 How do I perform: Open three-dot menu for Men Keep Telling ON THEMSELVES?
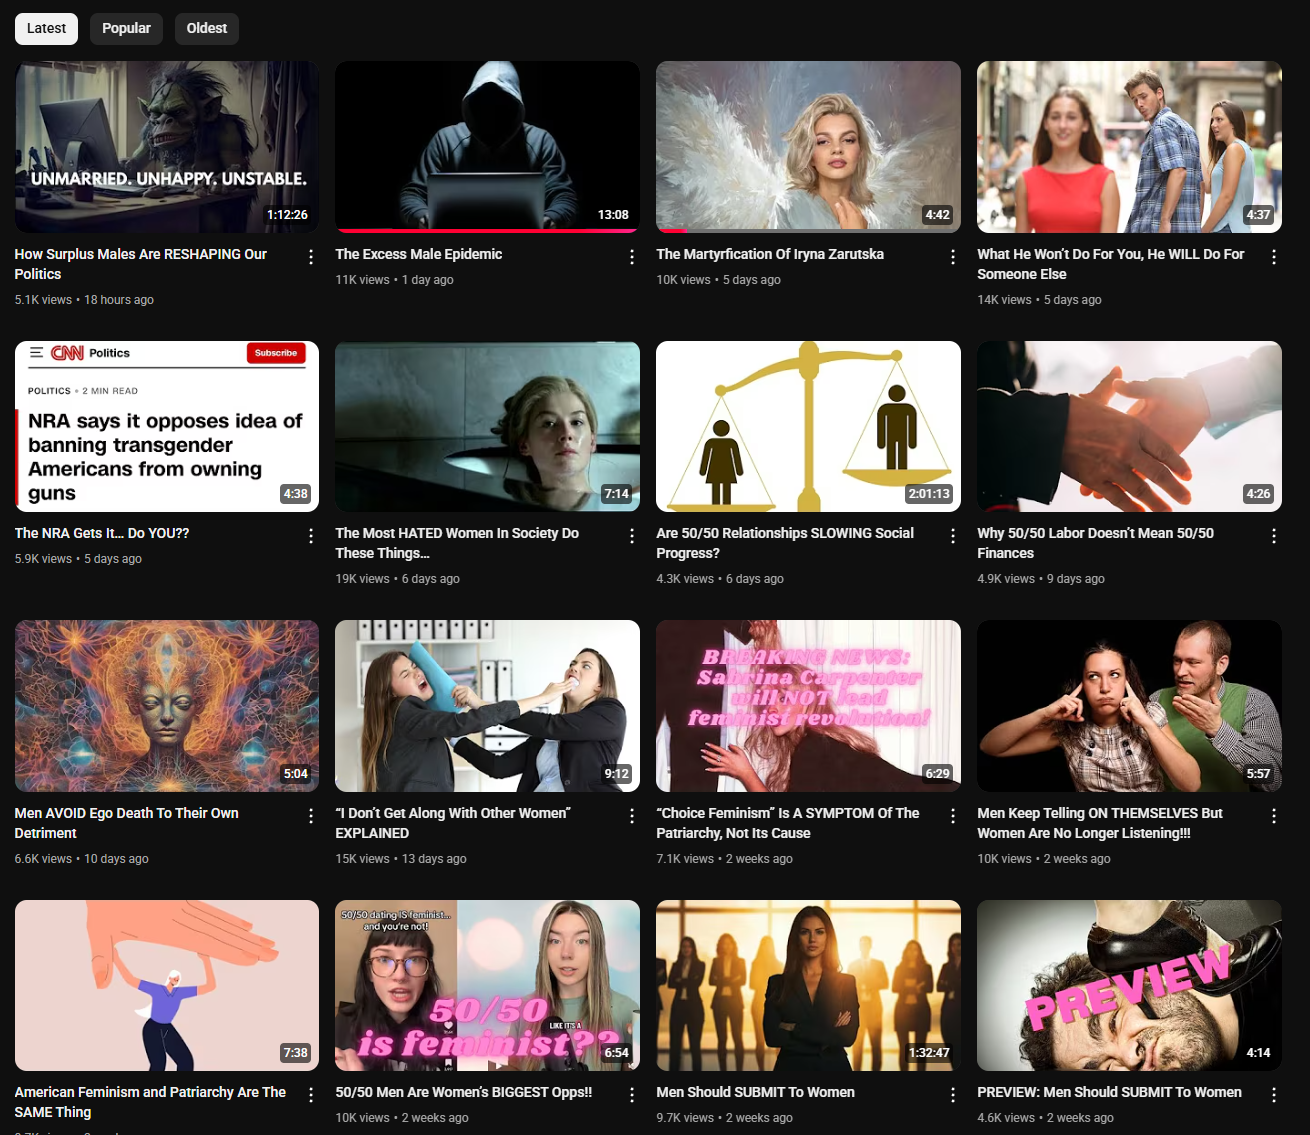tap(1274, 816)
